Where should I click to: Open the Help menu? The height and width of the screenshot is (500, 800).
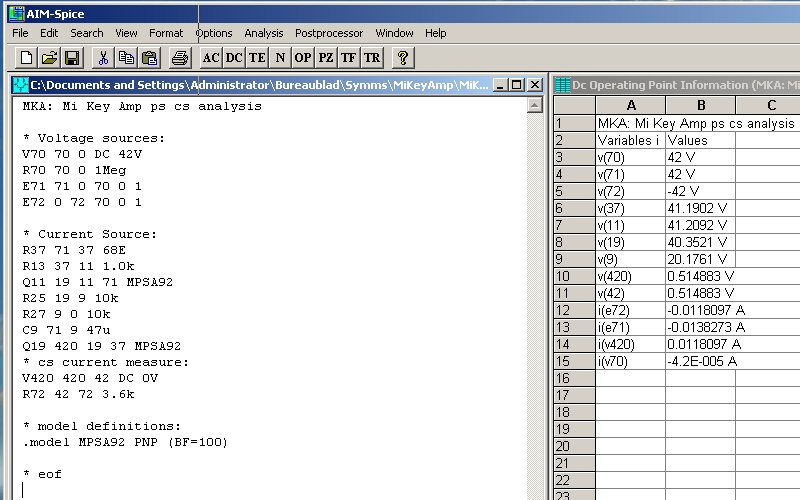(436, 33)
